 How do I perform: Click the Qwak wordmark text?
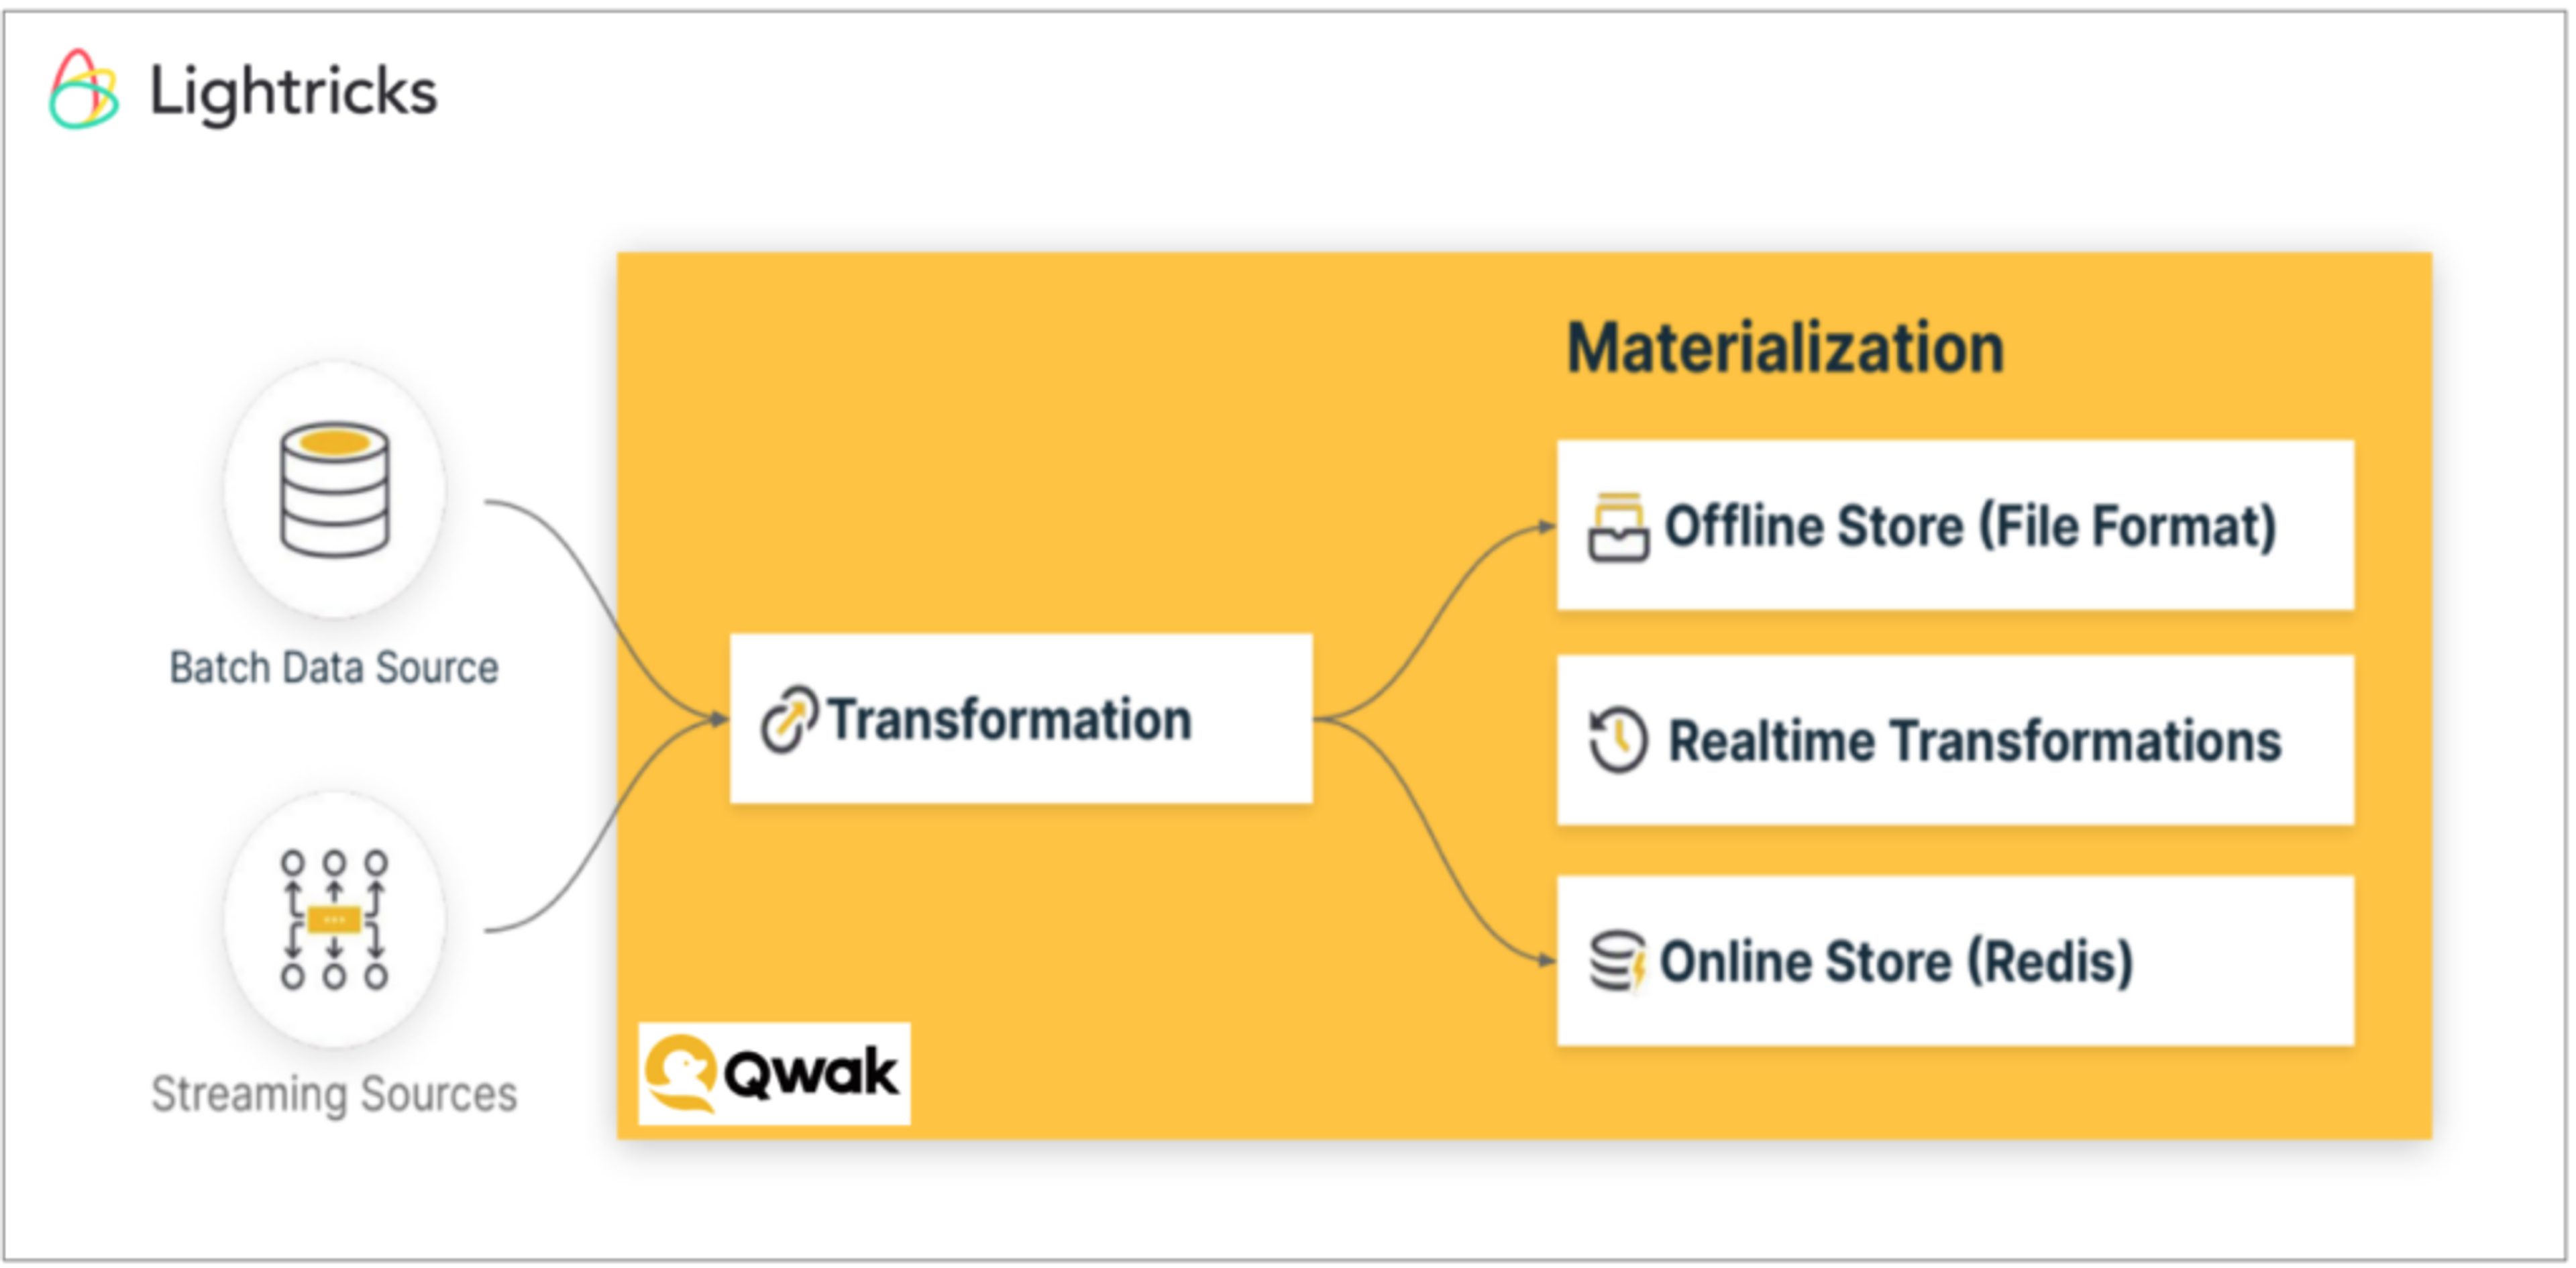pos(810,1073)
